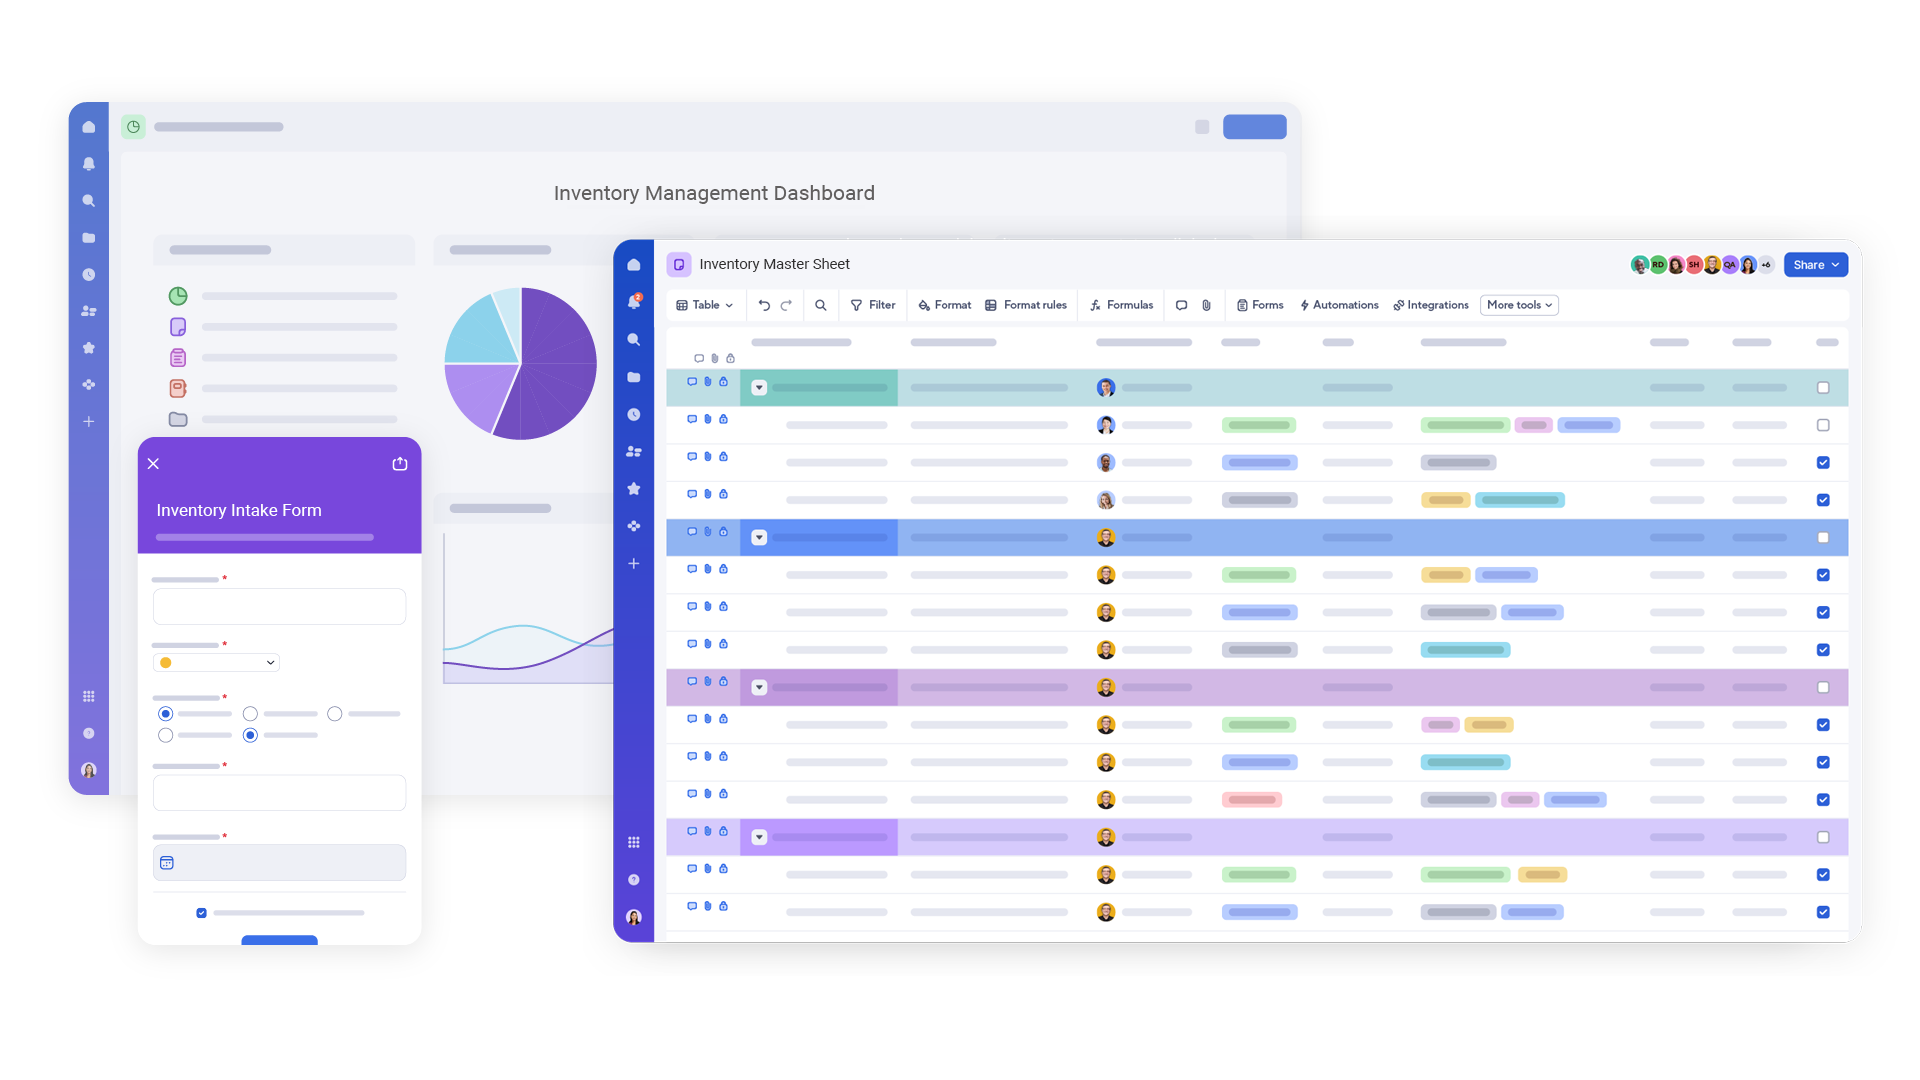Click the date field in the Inventory Intake Form
Screen dimensions: 1920x1080
click(x=279, y=862)
